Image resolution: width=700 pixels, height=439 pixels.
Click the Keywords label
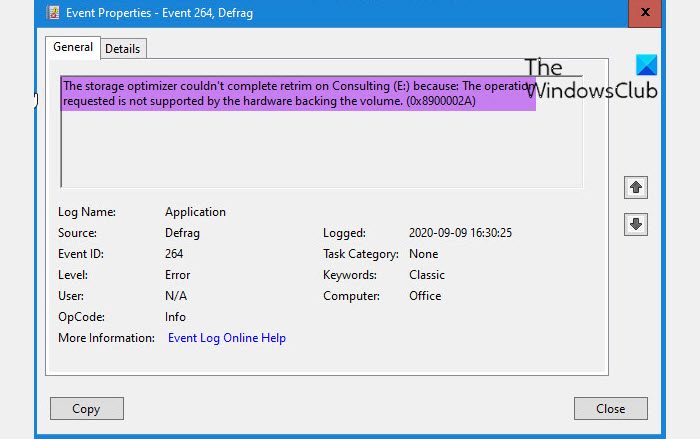[x=350, y=275]
